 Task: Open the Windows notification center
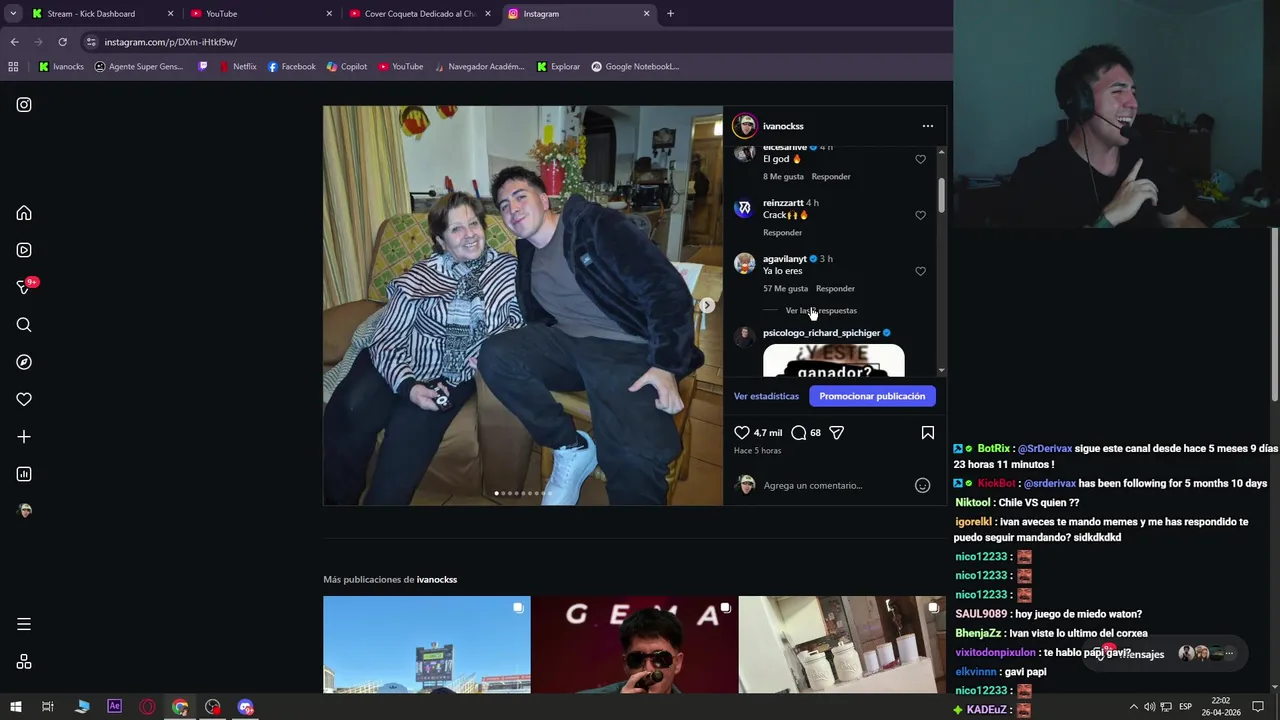[x=1258, y=707]
